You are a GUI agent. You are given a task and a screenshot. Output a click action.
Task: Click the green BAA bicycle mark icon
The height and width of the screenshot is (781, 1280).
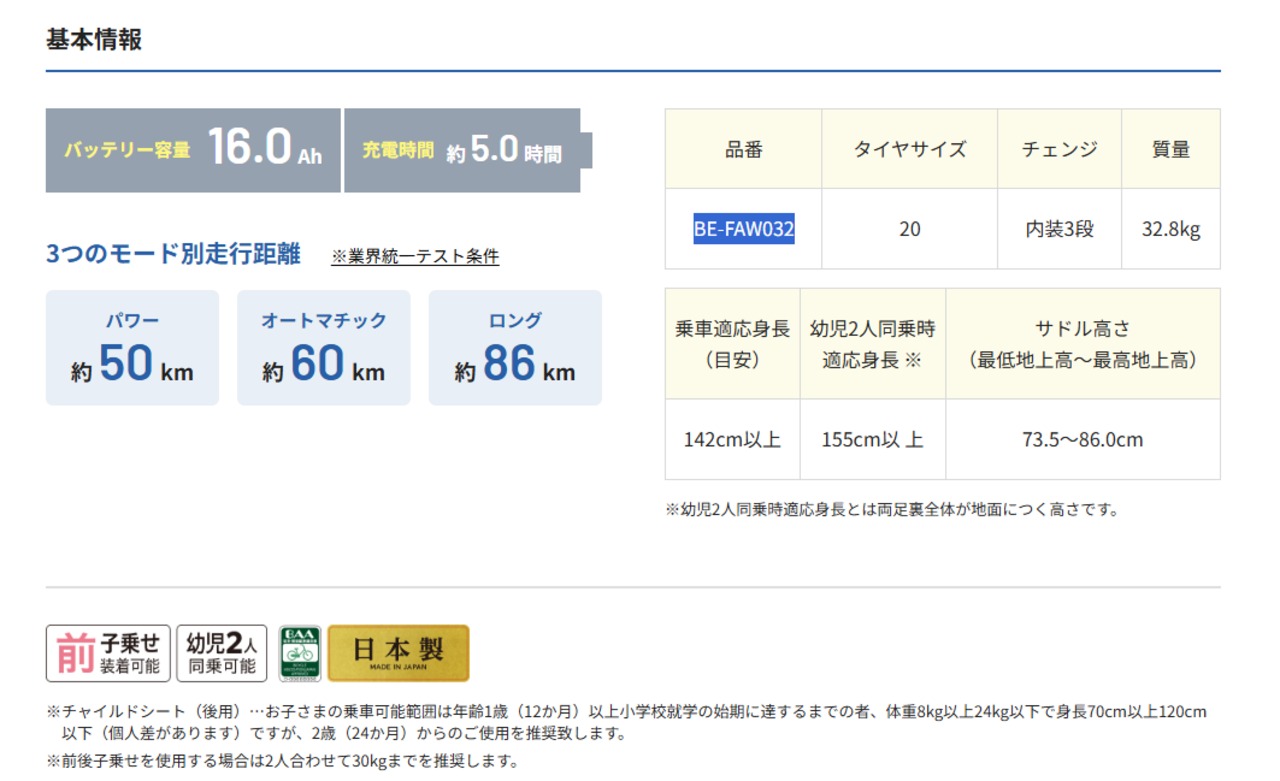(300, 653)
